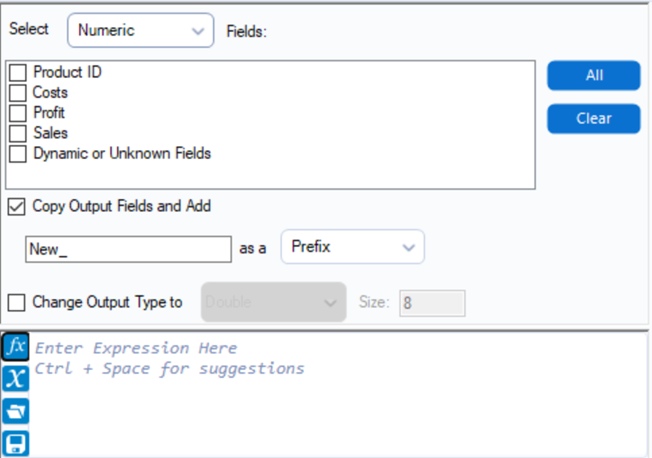Check the Costs field checkbox
Image resolution: width=652 pixels, height=458 pixels.
(18, 93)
